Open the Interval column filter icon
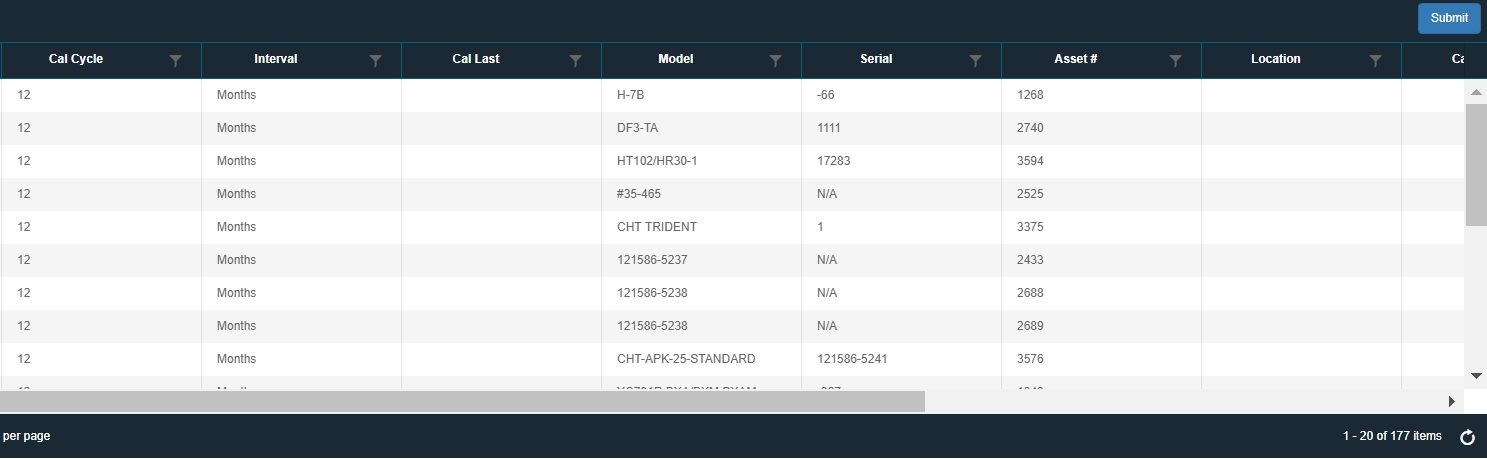This screenshot has height=459, width=1487. [376, 60]
